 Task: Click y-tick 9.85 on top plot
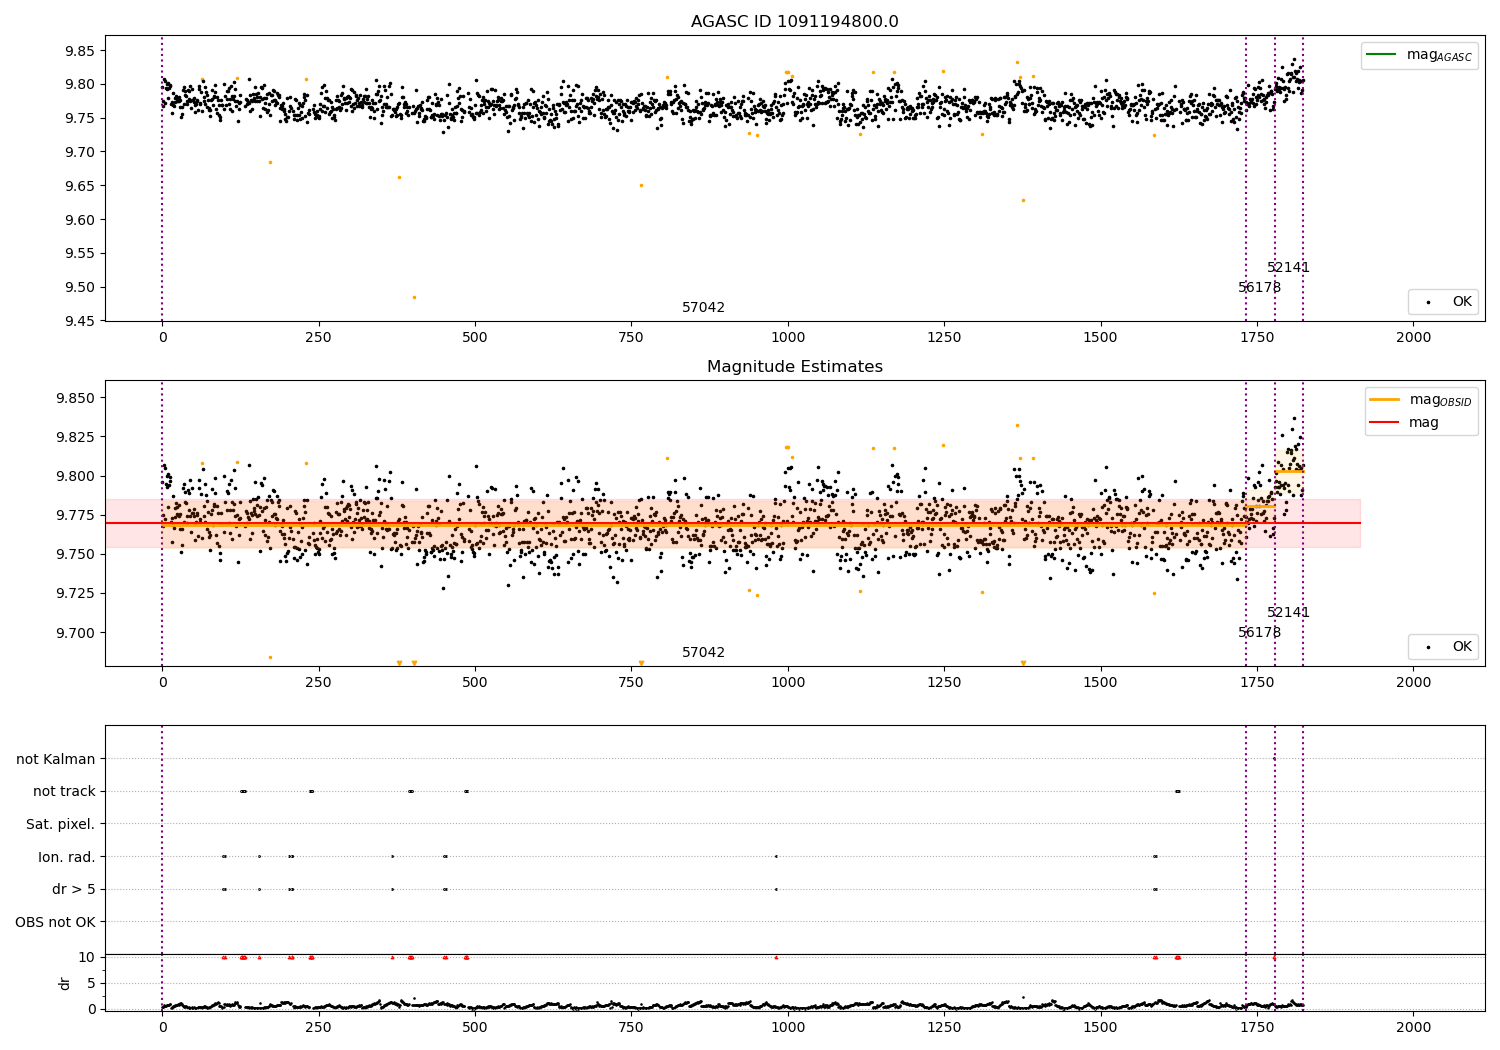[79, 51]
